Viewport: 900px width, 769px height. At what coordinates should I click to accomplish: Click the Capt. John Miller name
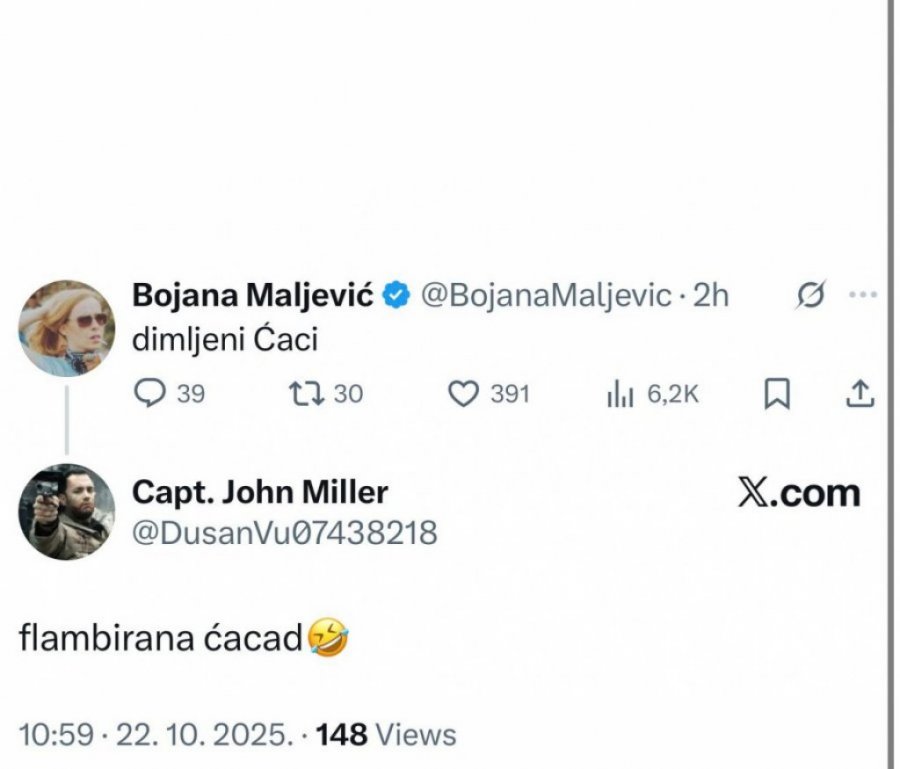pyautogui.click(x=260, y=492)
